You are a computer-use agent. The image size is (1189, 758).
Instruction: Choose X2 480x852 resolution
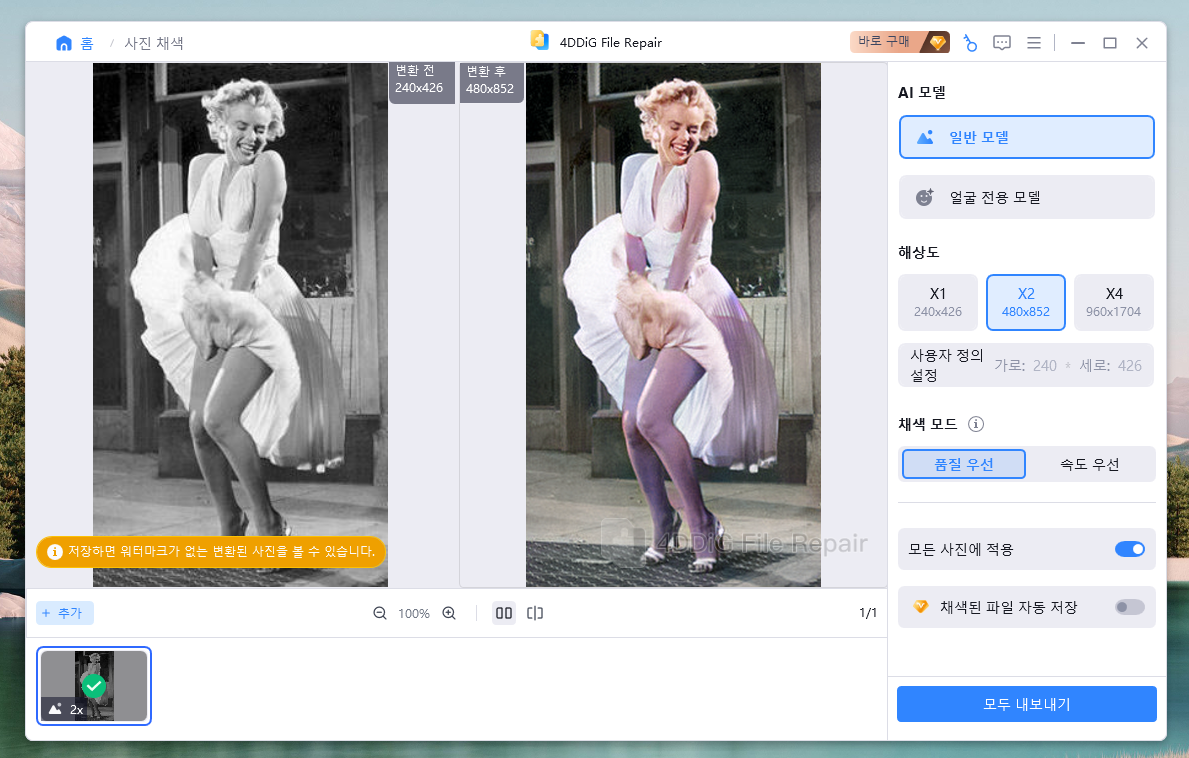click(x=1026, y=302)
